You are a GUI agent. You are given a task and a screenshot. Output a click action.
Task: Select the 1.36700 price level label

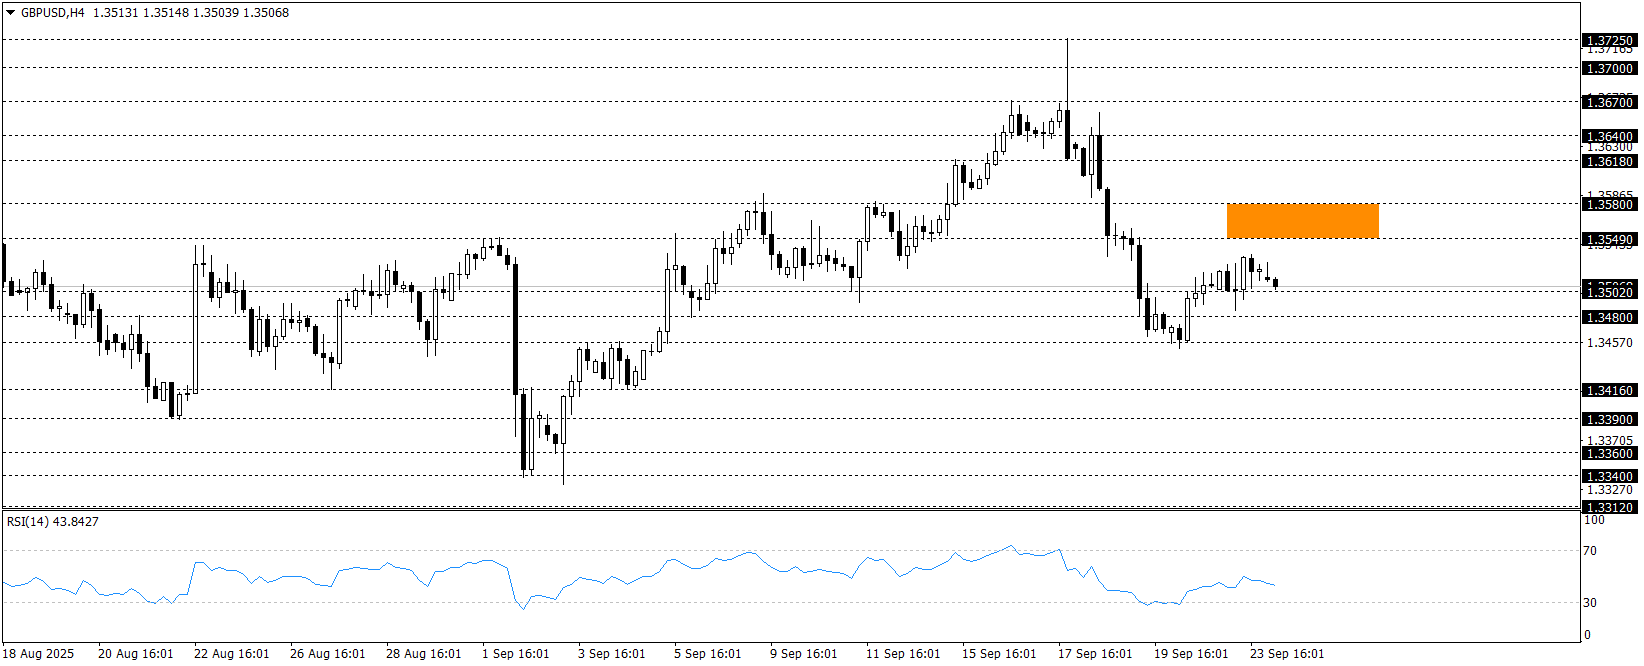click(x=1609, y=102)
